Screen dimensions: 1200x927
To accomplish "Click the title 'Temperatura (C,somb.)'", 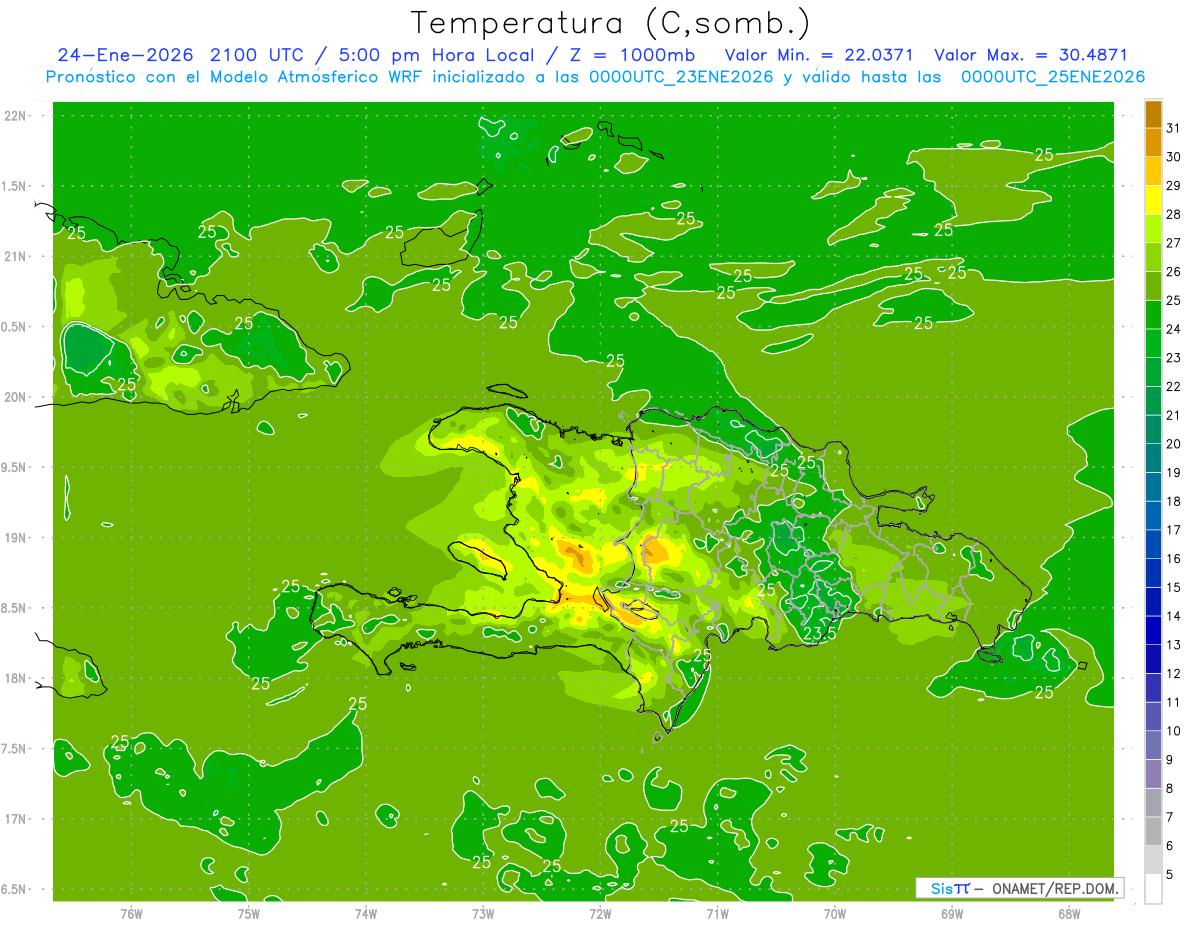I will 611,24.
